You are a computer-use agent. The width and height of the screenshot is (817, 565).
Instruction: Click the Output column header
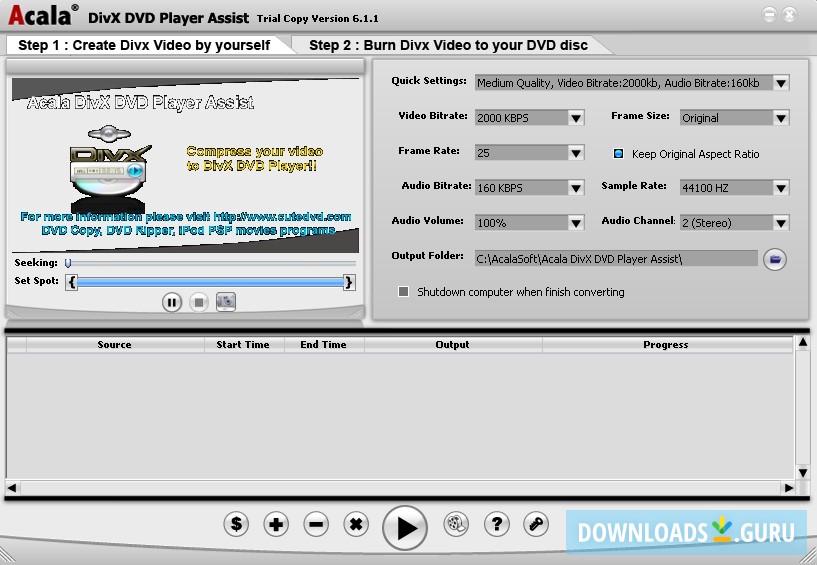click(453, 345)
